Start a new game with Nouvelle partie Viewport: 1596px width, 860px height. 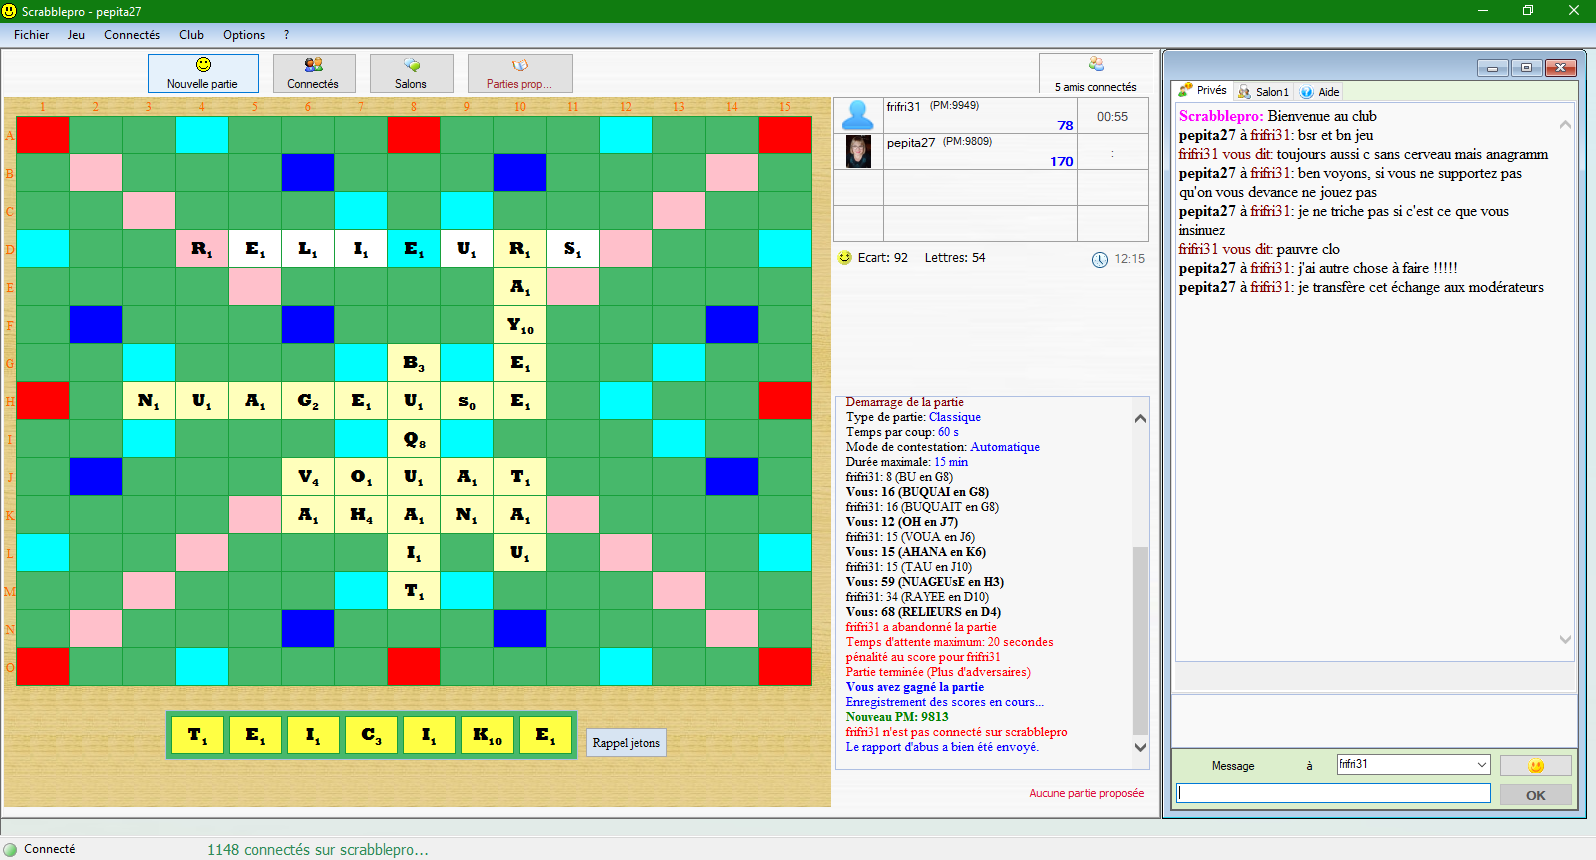tap(203, 74)
